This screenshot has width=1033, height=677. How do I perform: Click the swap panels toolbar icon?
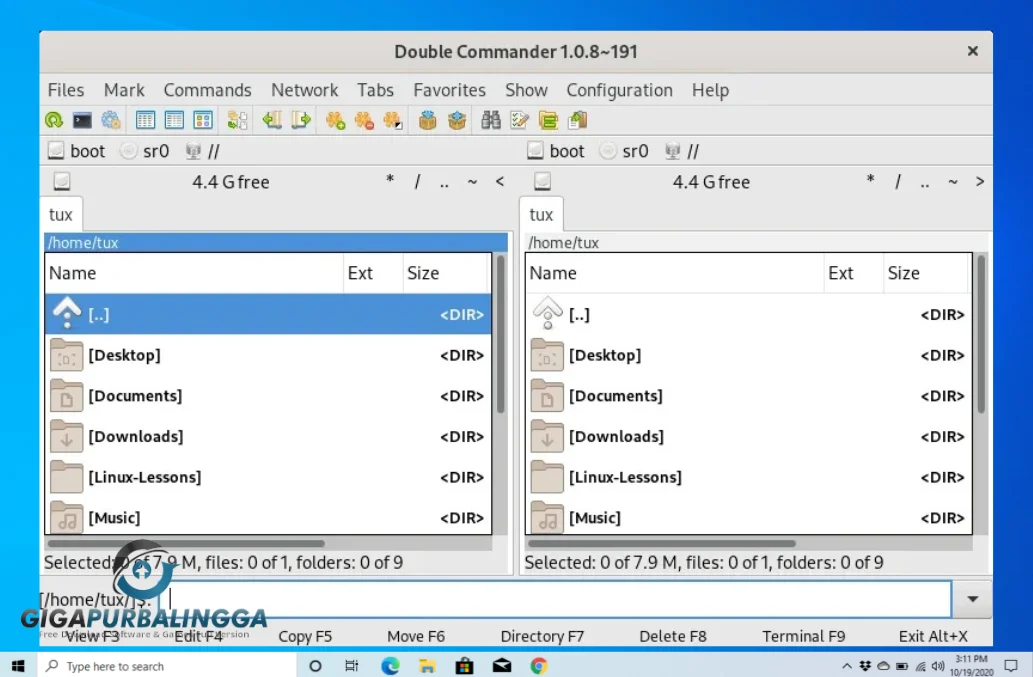coord(237,120)
